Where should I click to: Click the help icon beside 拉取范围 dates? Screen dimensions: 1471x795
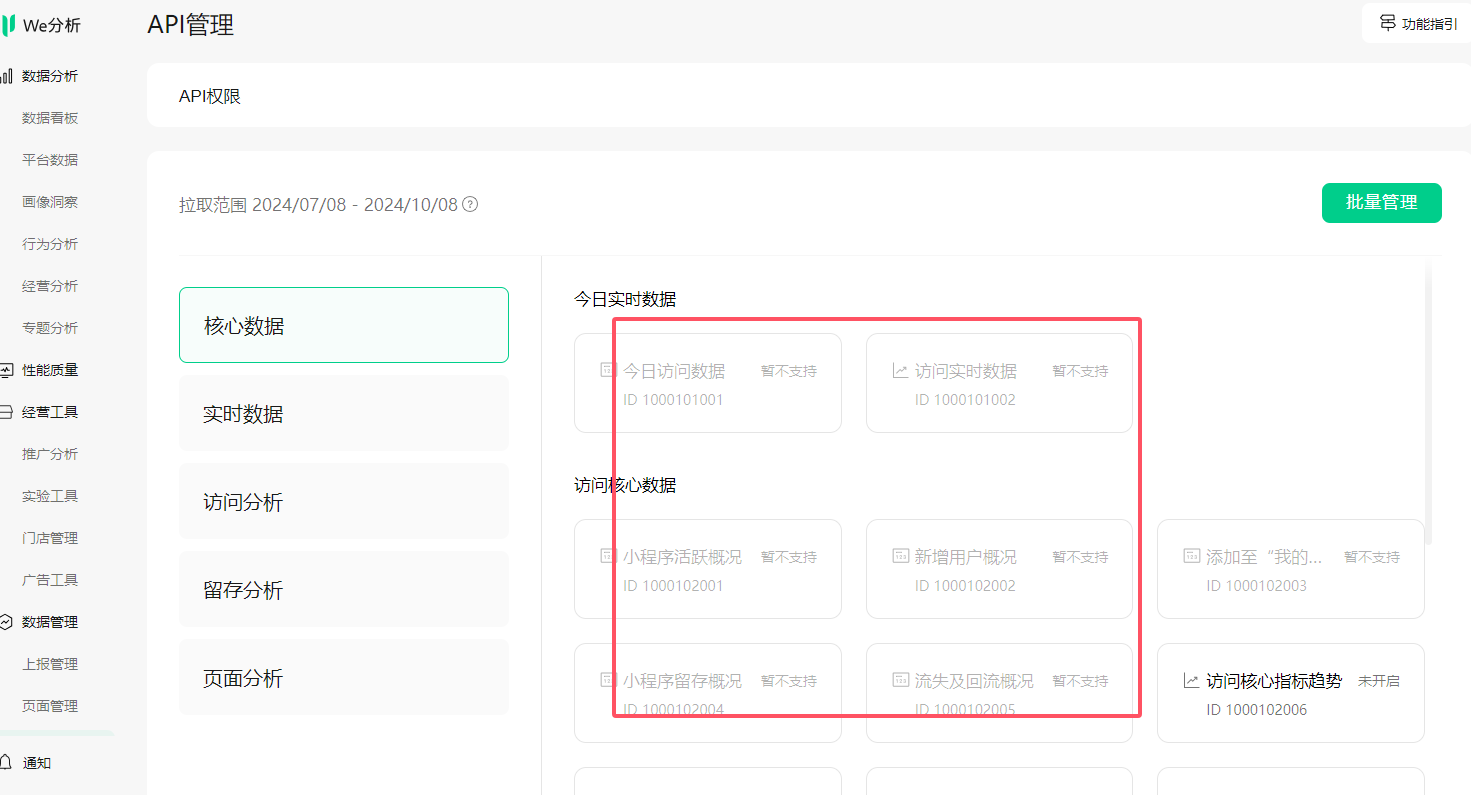click(470, 205)
